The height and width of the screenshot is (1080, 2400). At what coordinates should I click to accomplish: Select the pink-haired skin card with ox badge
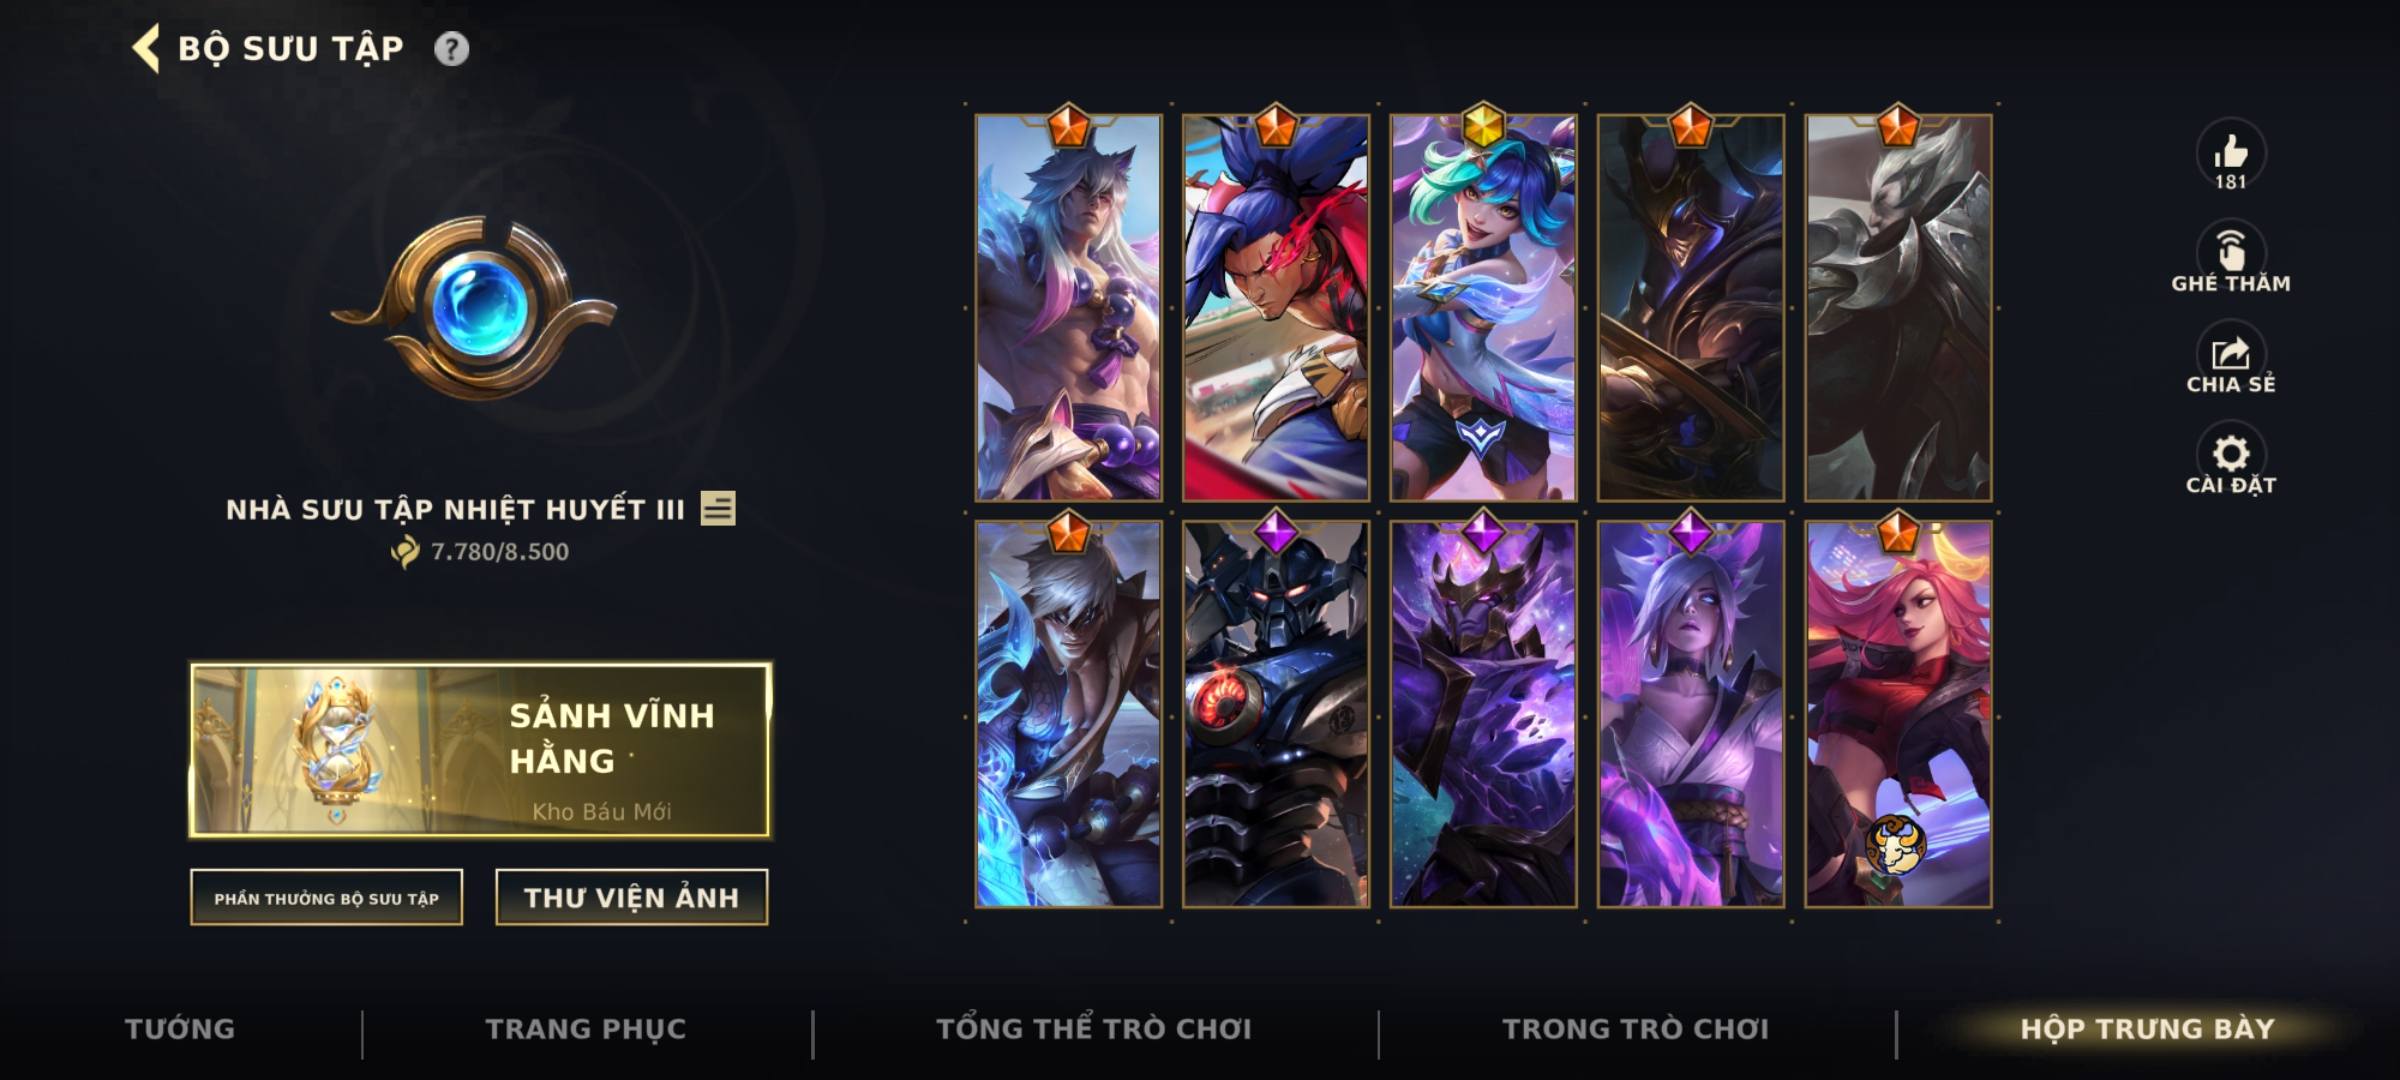coord(1898,714)
